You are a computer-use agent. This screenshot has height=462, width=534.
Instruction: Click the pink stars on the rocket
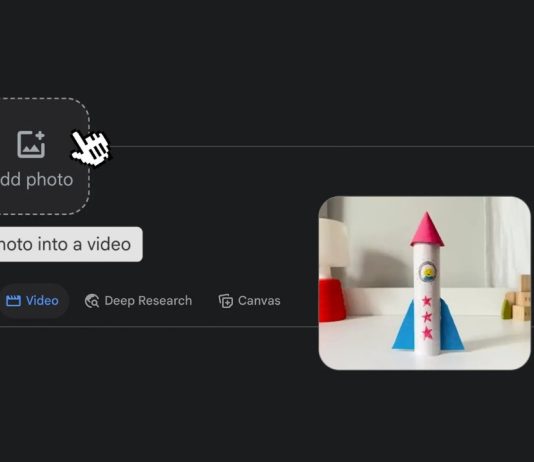click(x=427, y=317)
